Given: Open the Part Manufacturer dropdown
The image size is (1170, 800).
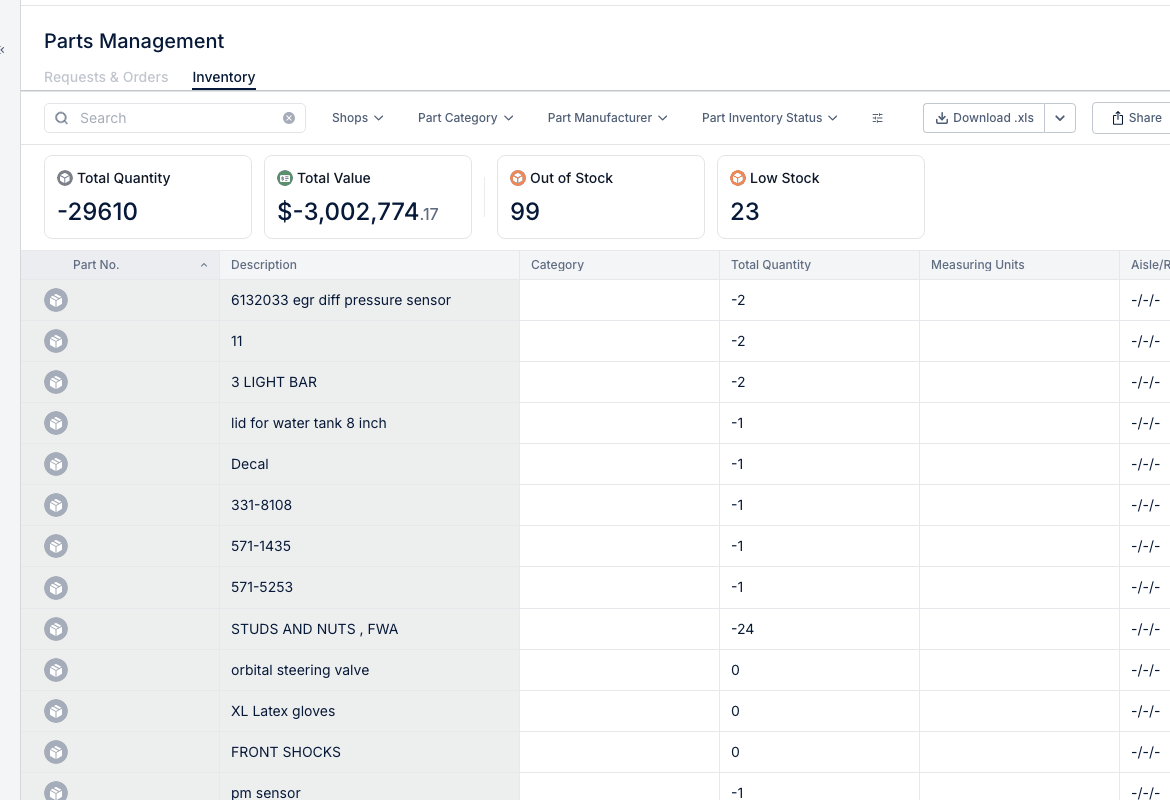Looking at the screenshot, I should [607, 117].
